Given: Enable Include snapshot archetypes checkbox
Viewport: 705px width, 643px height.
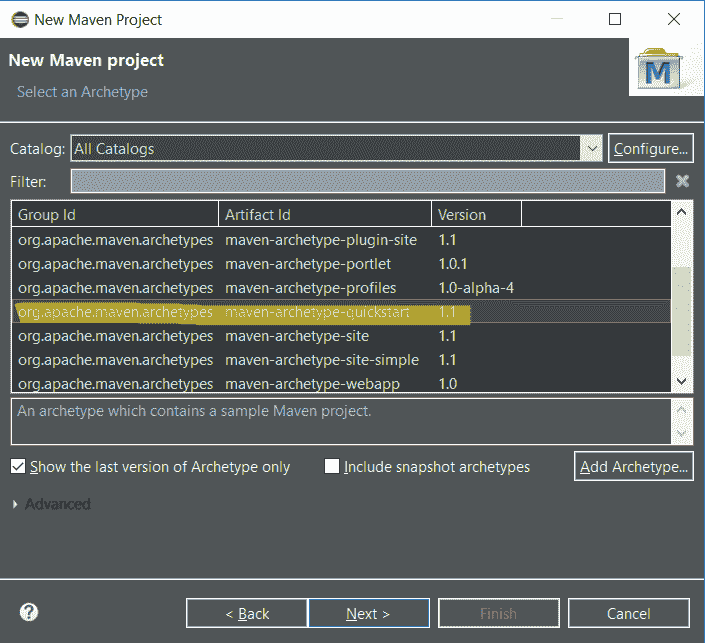Looking at the screenshot, I should [x=332, y=466].
